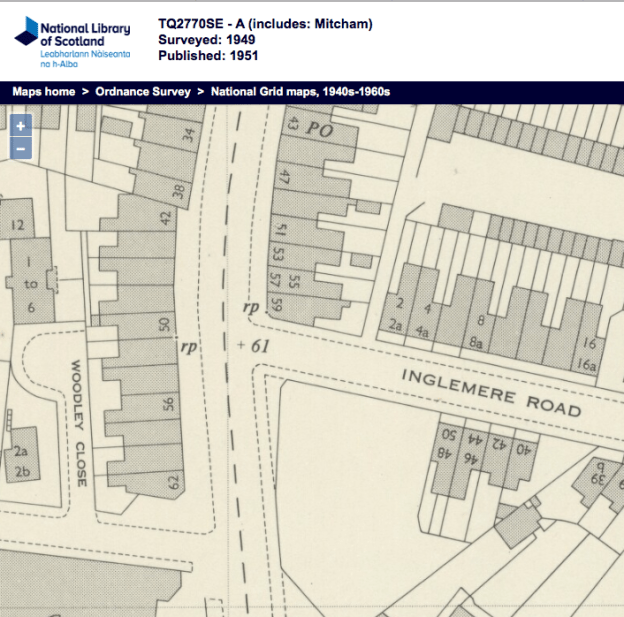The width and height of the screenshot is (624, 617).
Task: Select the building labelled 2b
Action: tap(22, 472)
